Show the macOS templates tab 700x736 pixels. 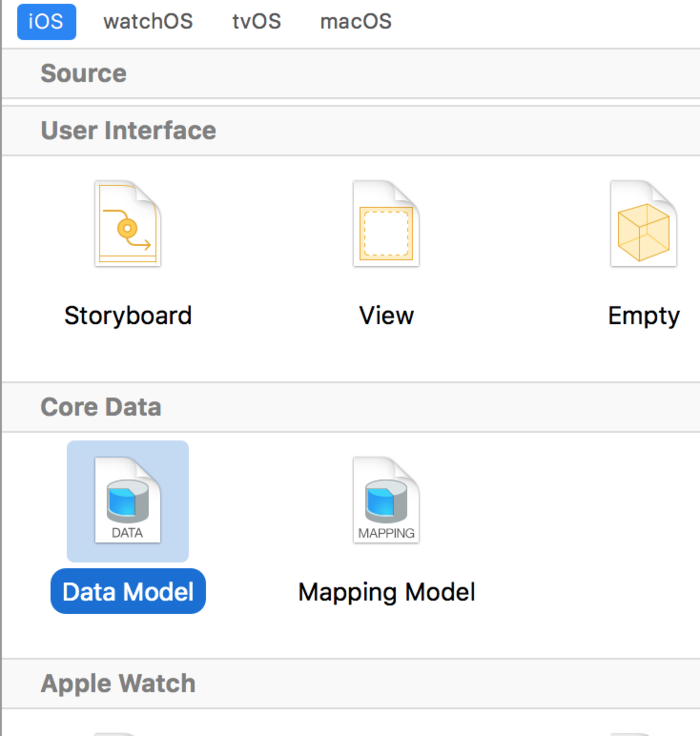click(356, 21)
